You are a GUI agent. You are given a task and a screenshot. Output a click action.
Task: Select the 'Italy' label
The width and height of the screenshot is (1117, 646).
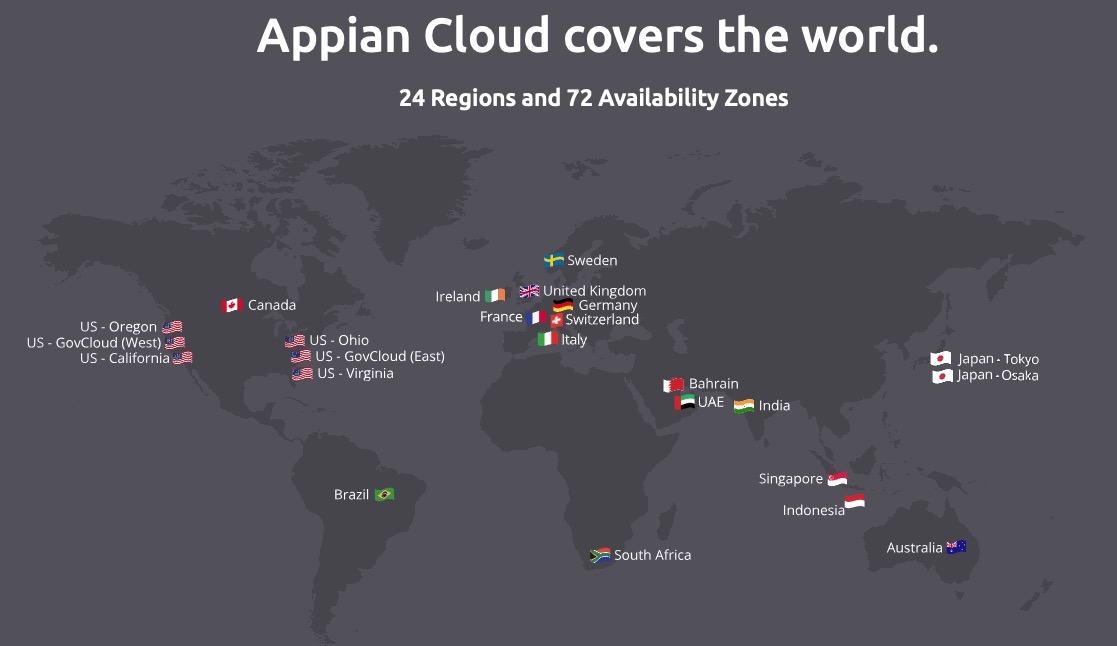tap(574, 340)
